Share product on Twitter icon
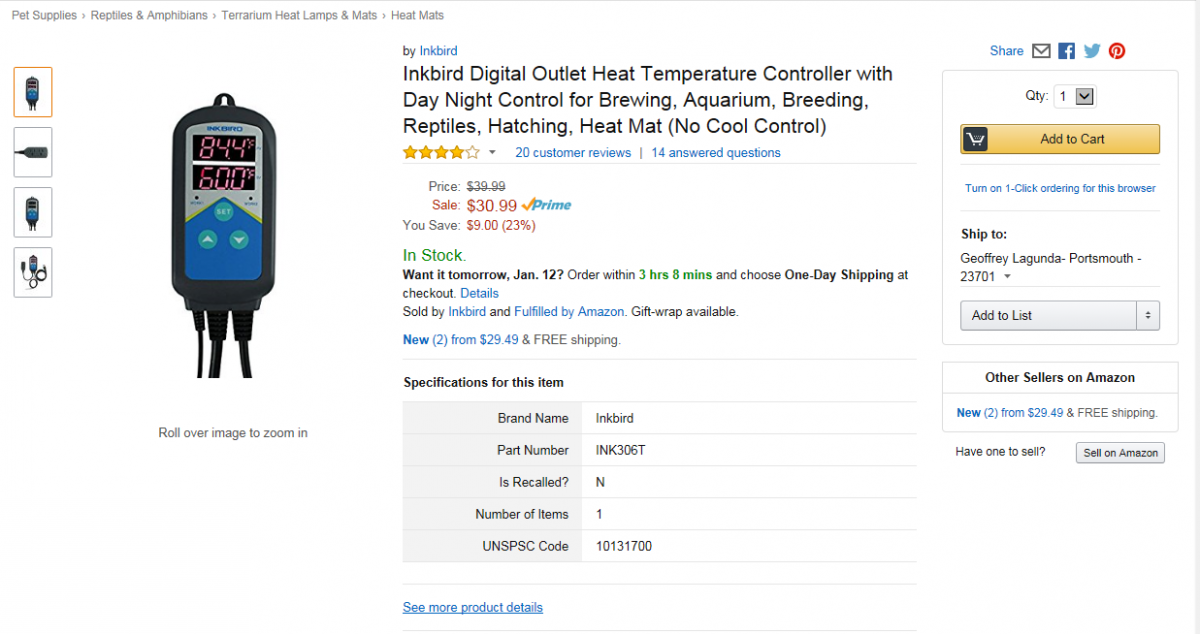Screen dimensions: 1200x634 [x=1092, y=51]
